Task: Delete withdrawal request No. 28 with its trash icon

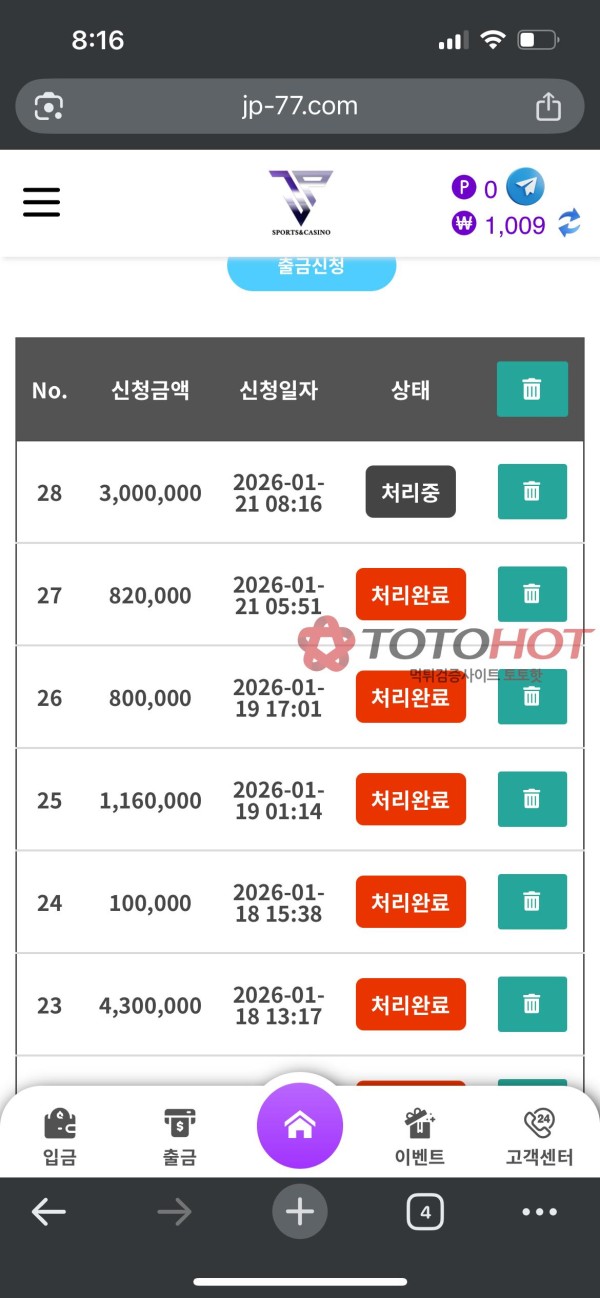Action: point(532,492)
